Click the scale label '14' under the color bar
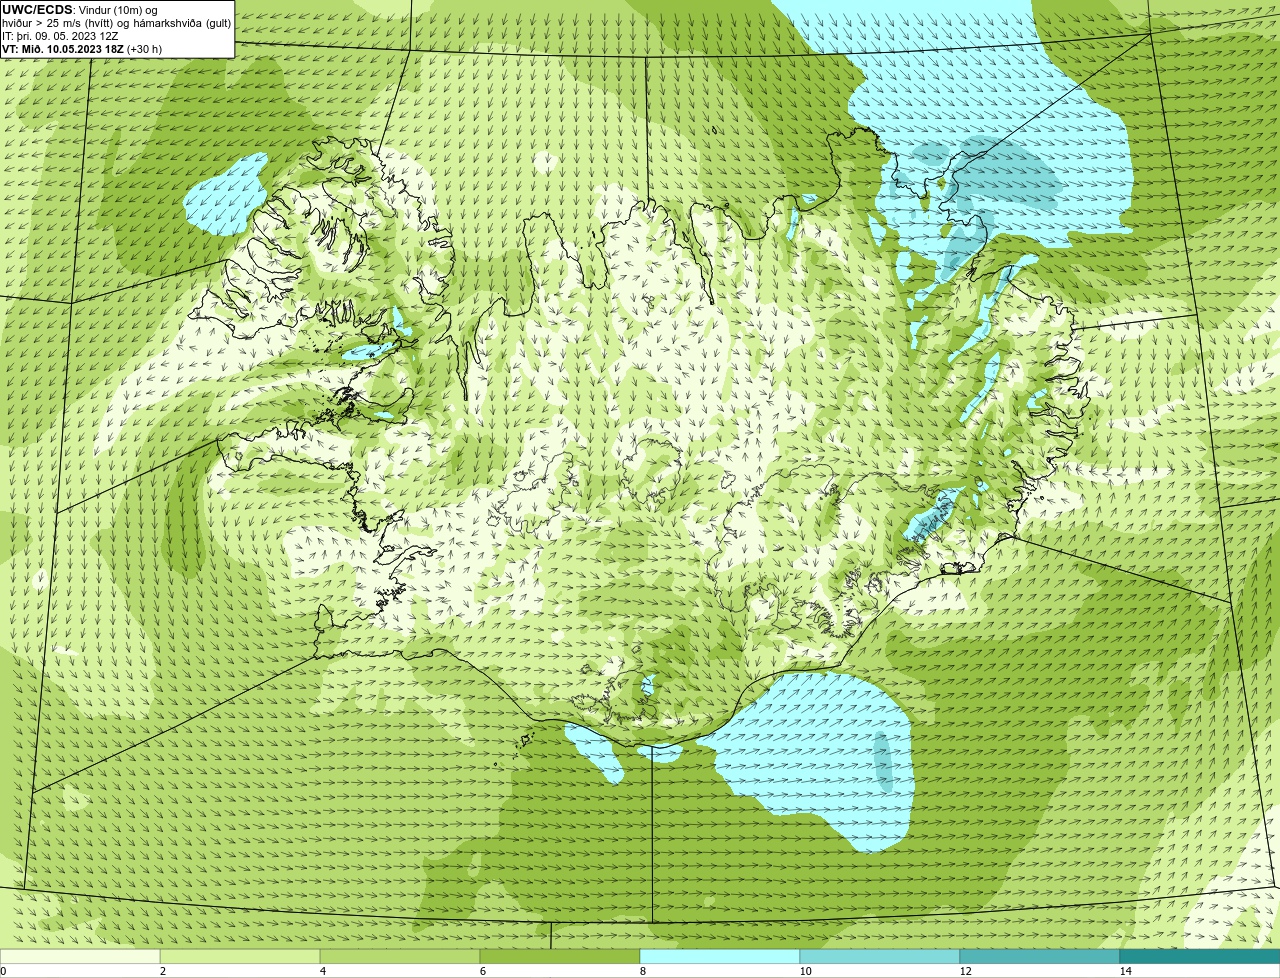 1125,971
